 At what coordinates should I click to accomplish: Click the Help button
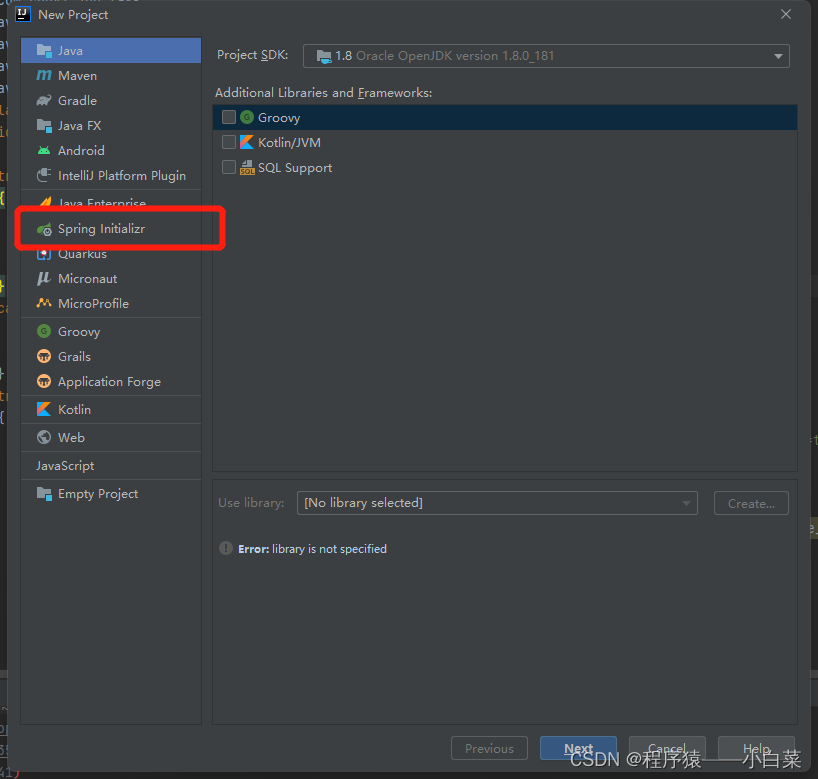click(x=756, y=748)
